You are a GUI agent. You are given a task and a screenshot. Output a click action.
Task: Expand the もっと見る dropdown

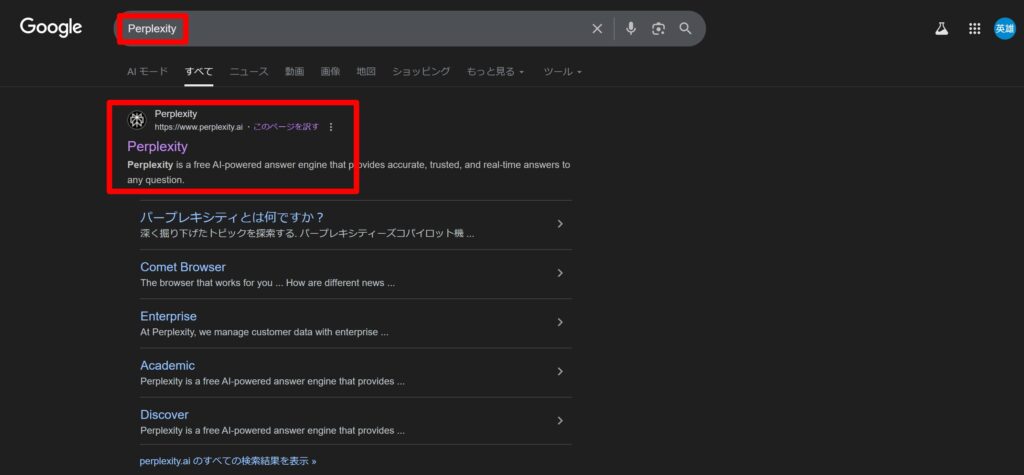click(495, 72)
